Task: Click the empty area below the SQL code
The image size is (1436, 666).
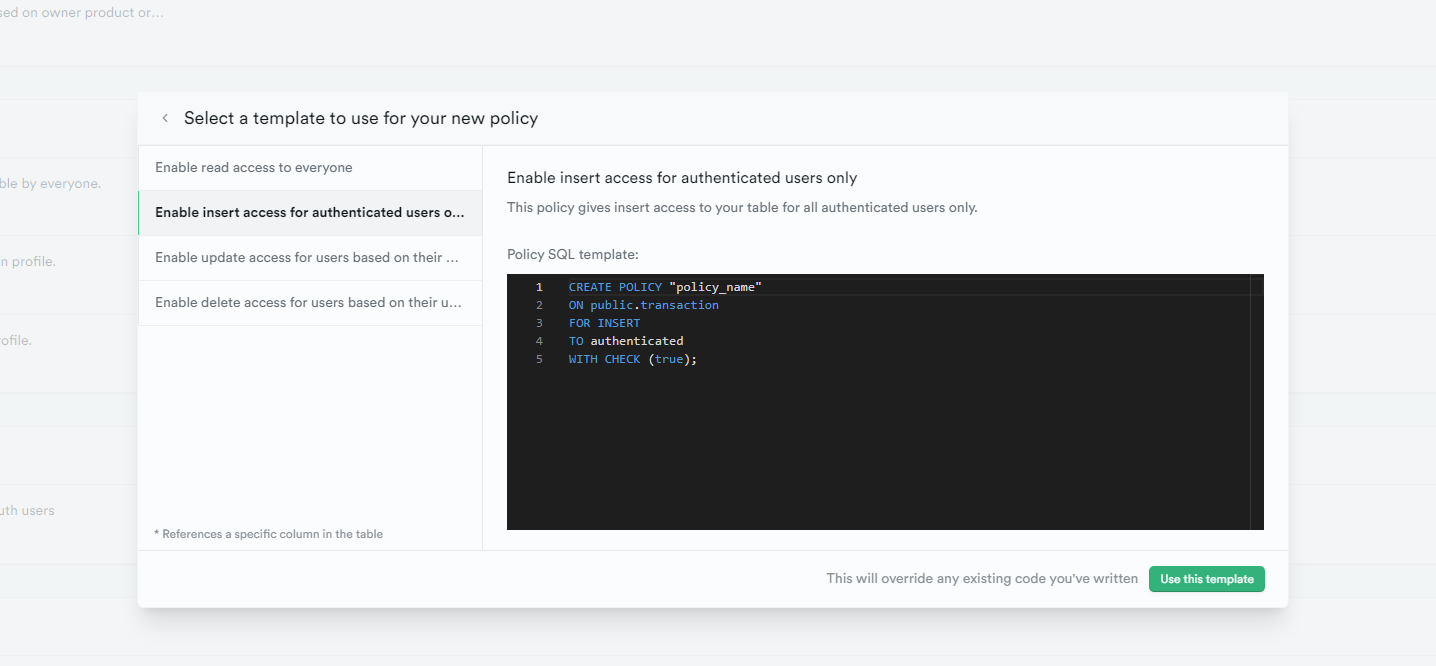Action: tap(880, 450)
